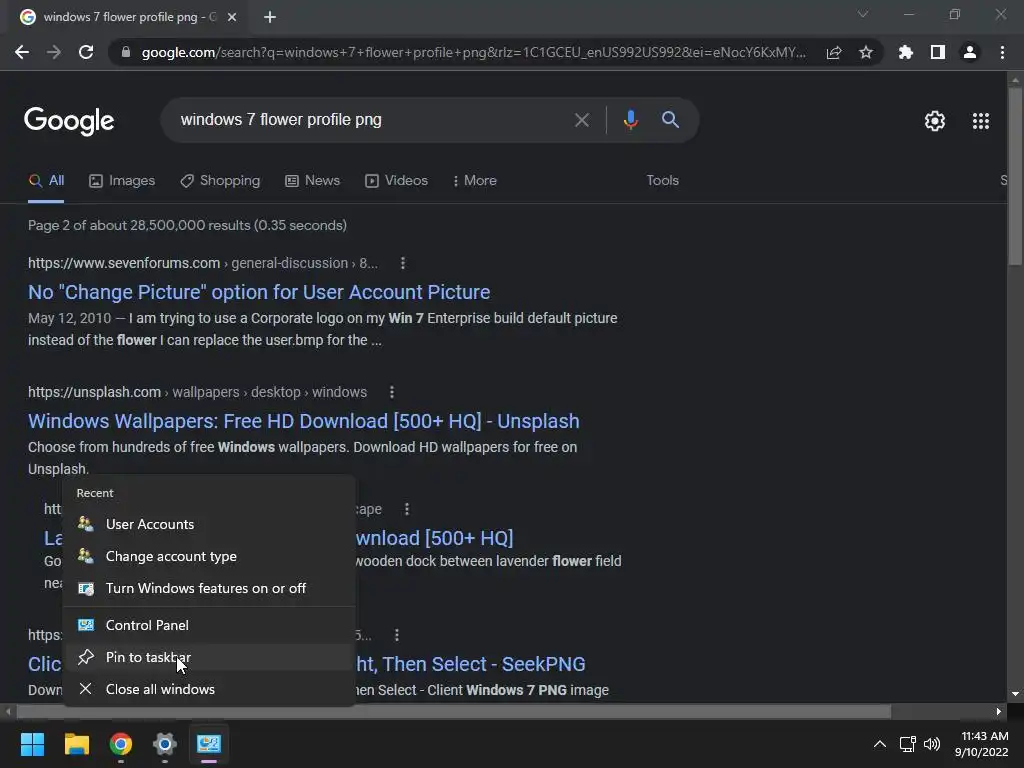Open Change account type recent item
1024x768 pixels.
tap(209, 556)
